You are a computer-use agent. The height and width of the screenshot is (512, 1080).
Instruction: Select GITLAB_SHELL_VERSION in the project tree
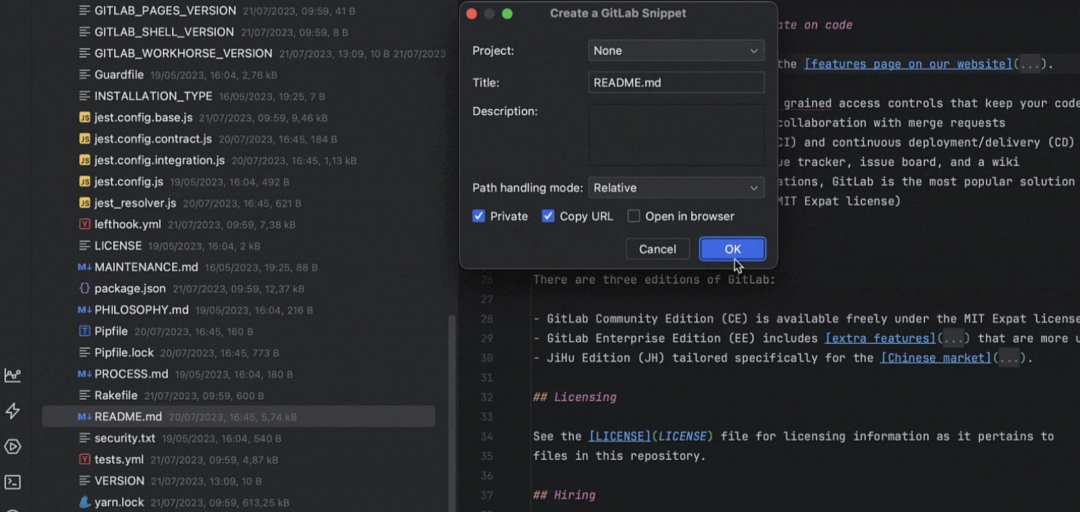pyautogui.click(x=164, y=32)
